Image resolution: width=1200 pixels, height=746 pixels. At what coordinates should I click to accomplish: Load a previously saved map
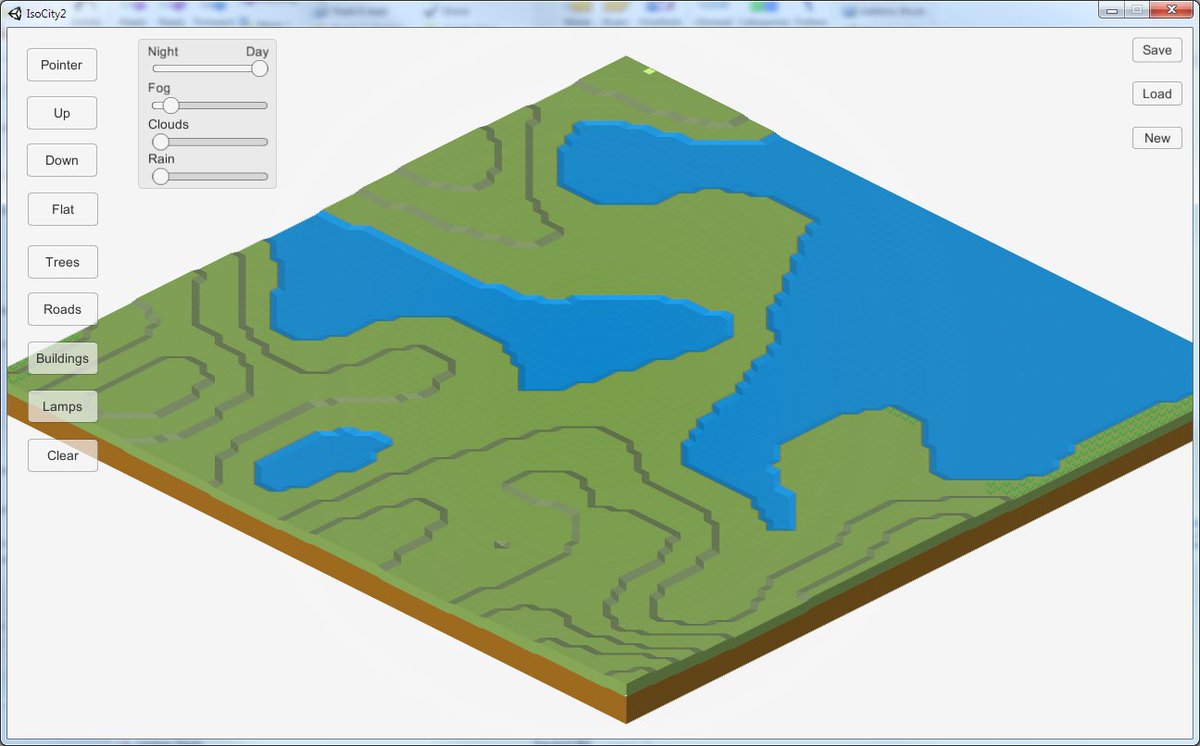pos(1157,93)
